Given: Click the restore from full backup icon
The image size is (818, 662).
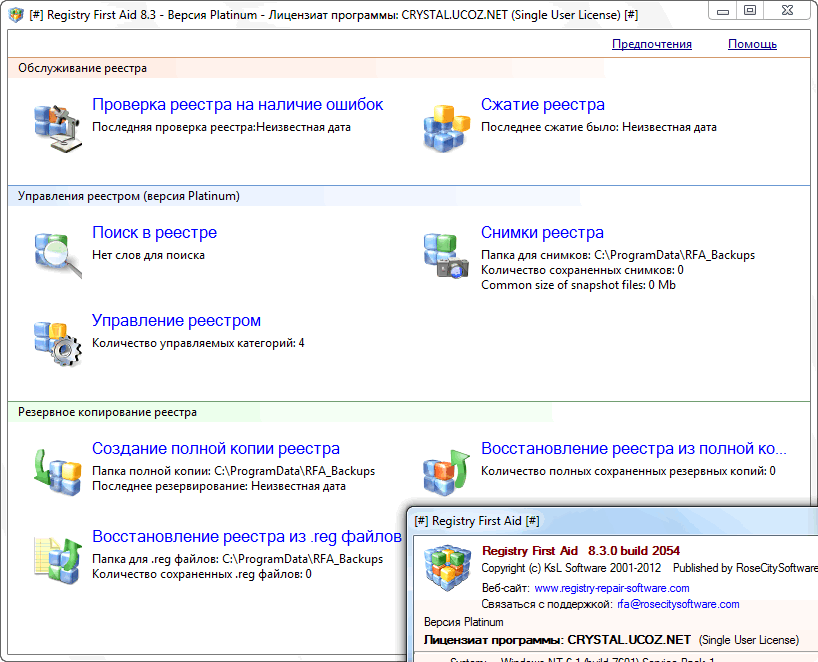Looking at the screenshot, I should pyautogui.click(x=447, y=471).
